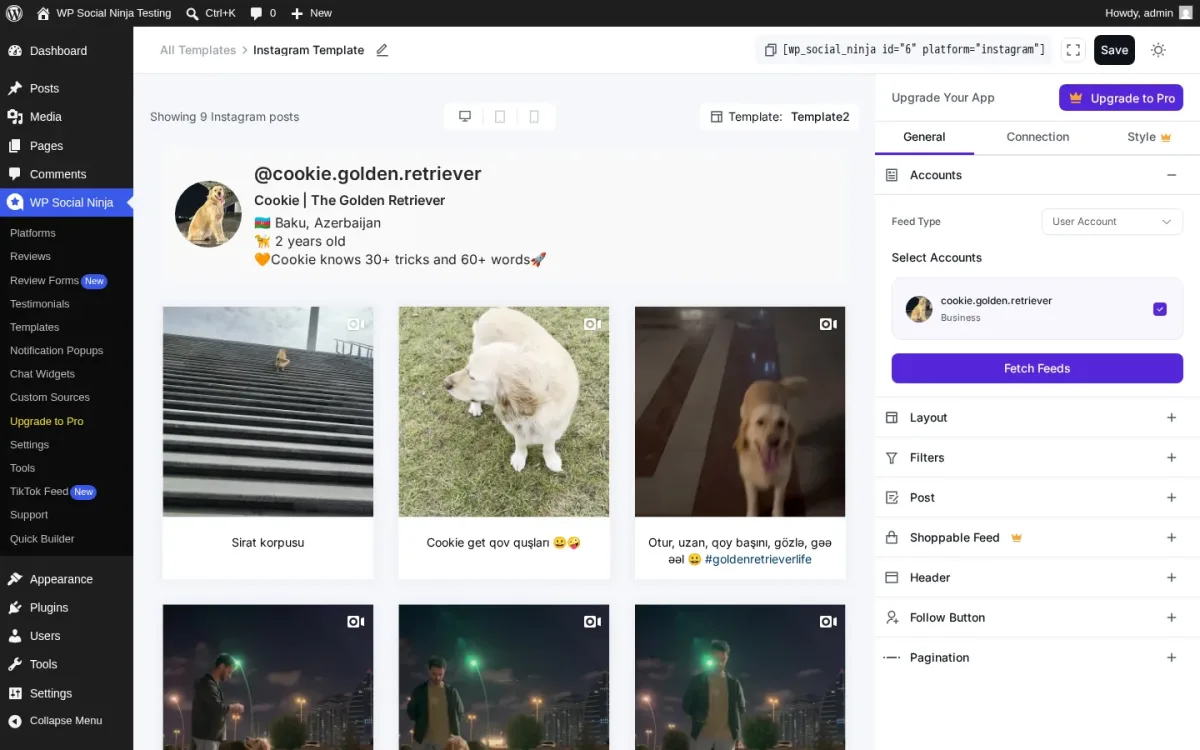The width and height of the screenshot is (1200, 750).
Task: Open Quick Builder submenu item
Action: pyautogui.click(x=42, y=538)
